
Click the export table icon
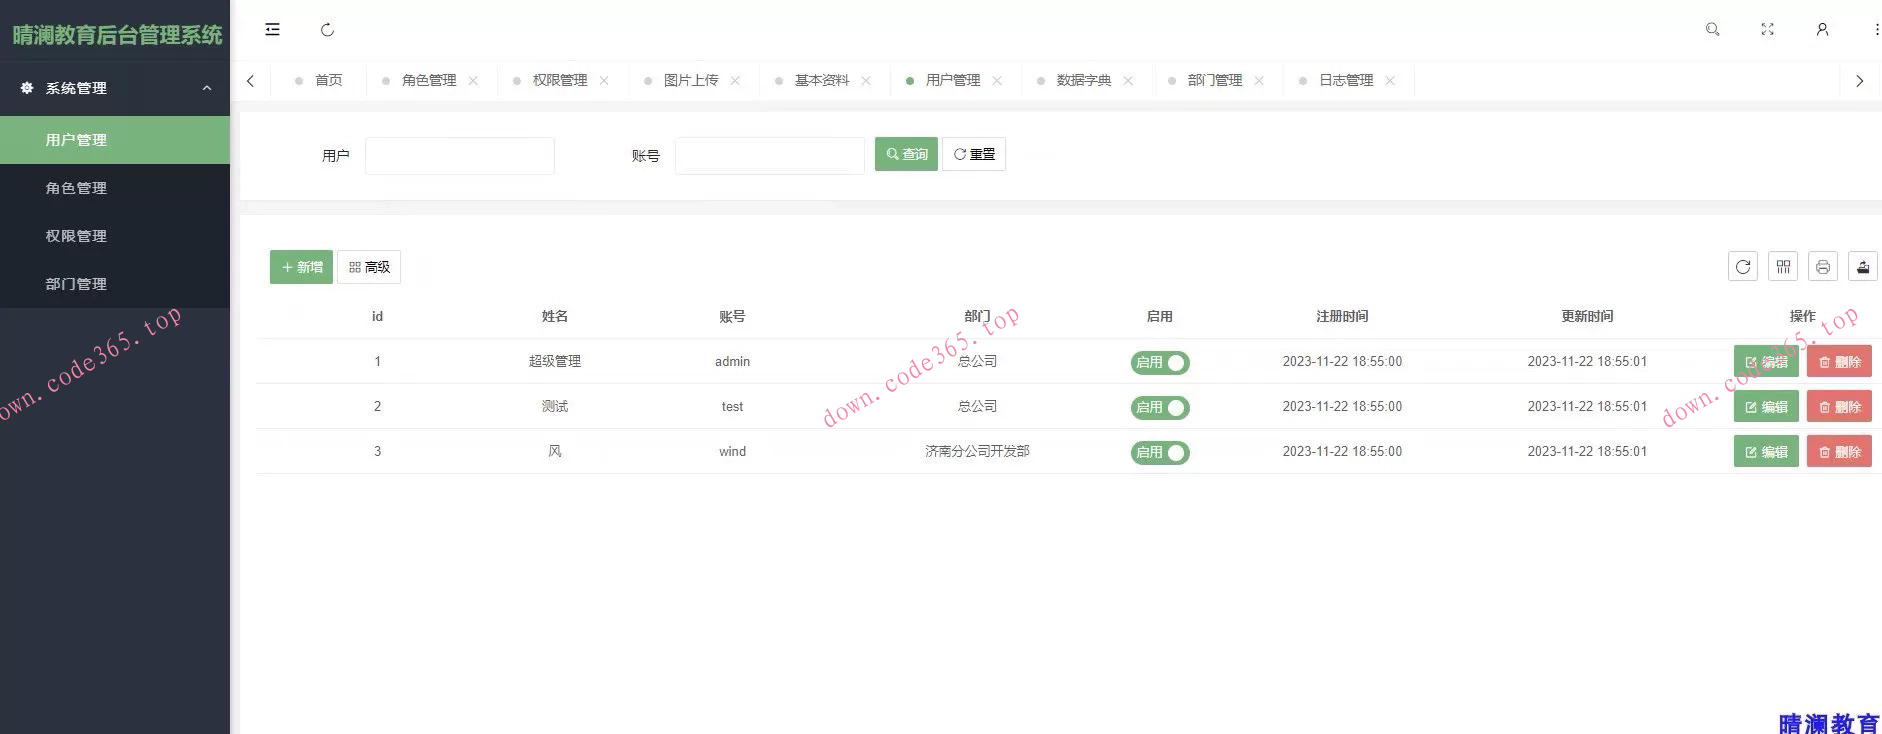1863,267
